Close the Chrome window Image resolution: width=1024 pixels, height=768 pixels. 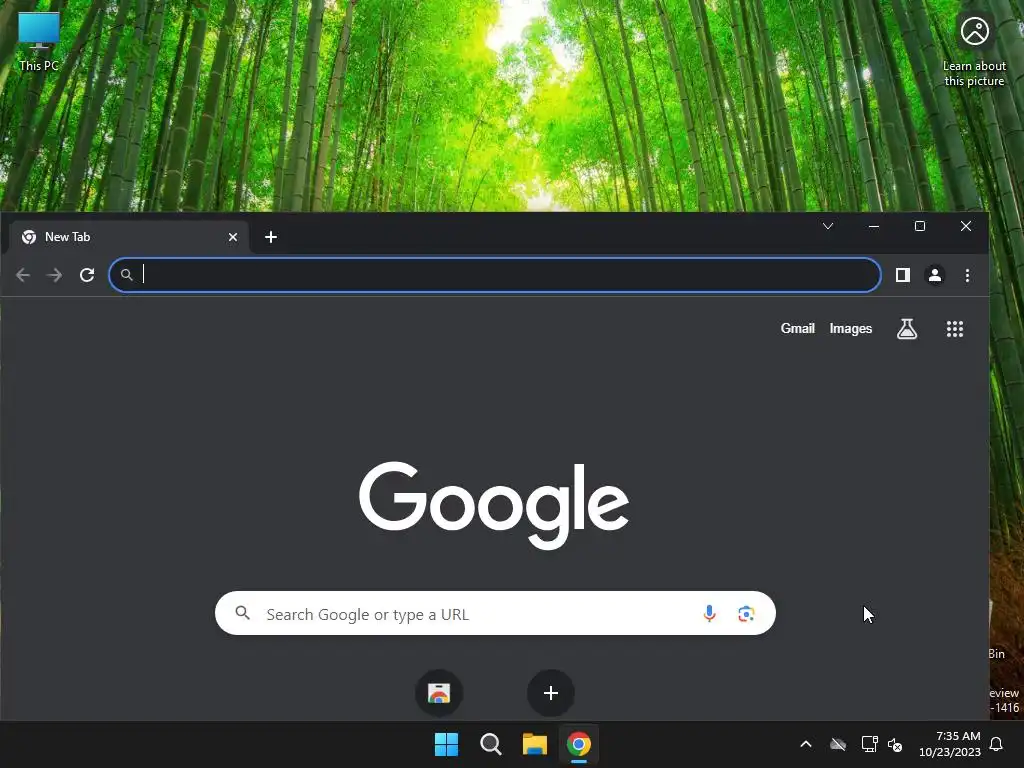[966, 226]
